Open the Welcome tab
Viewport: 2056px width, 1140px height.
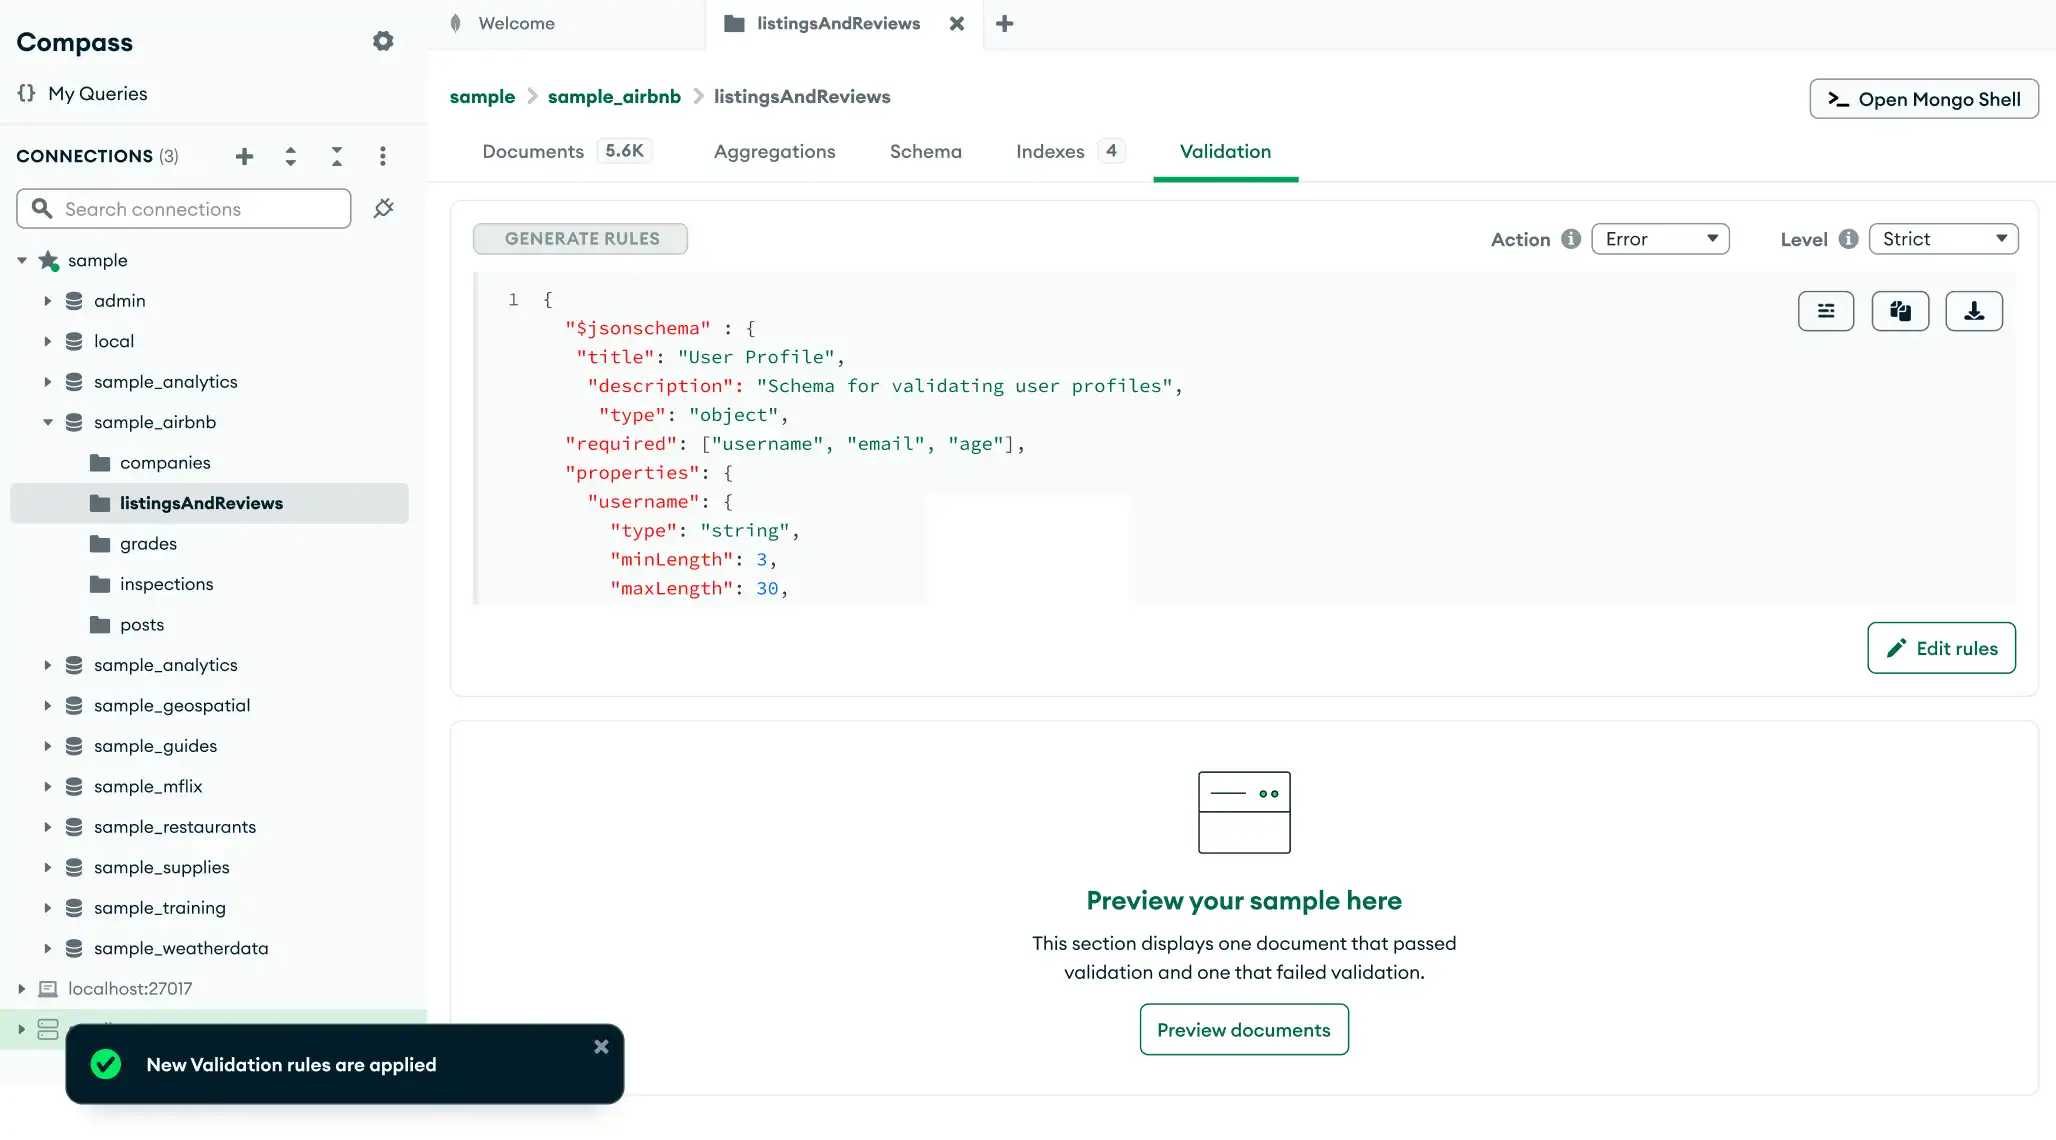(517, 23)
